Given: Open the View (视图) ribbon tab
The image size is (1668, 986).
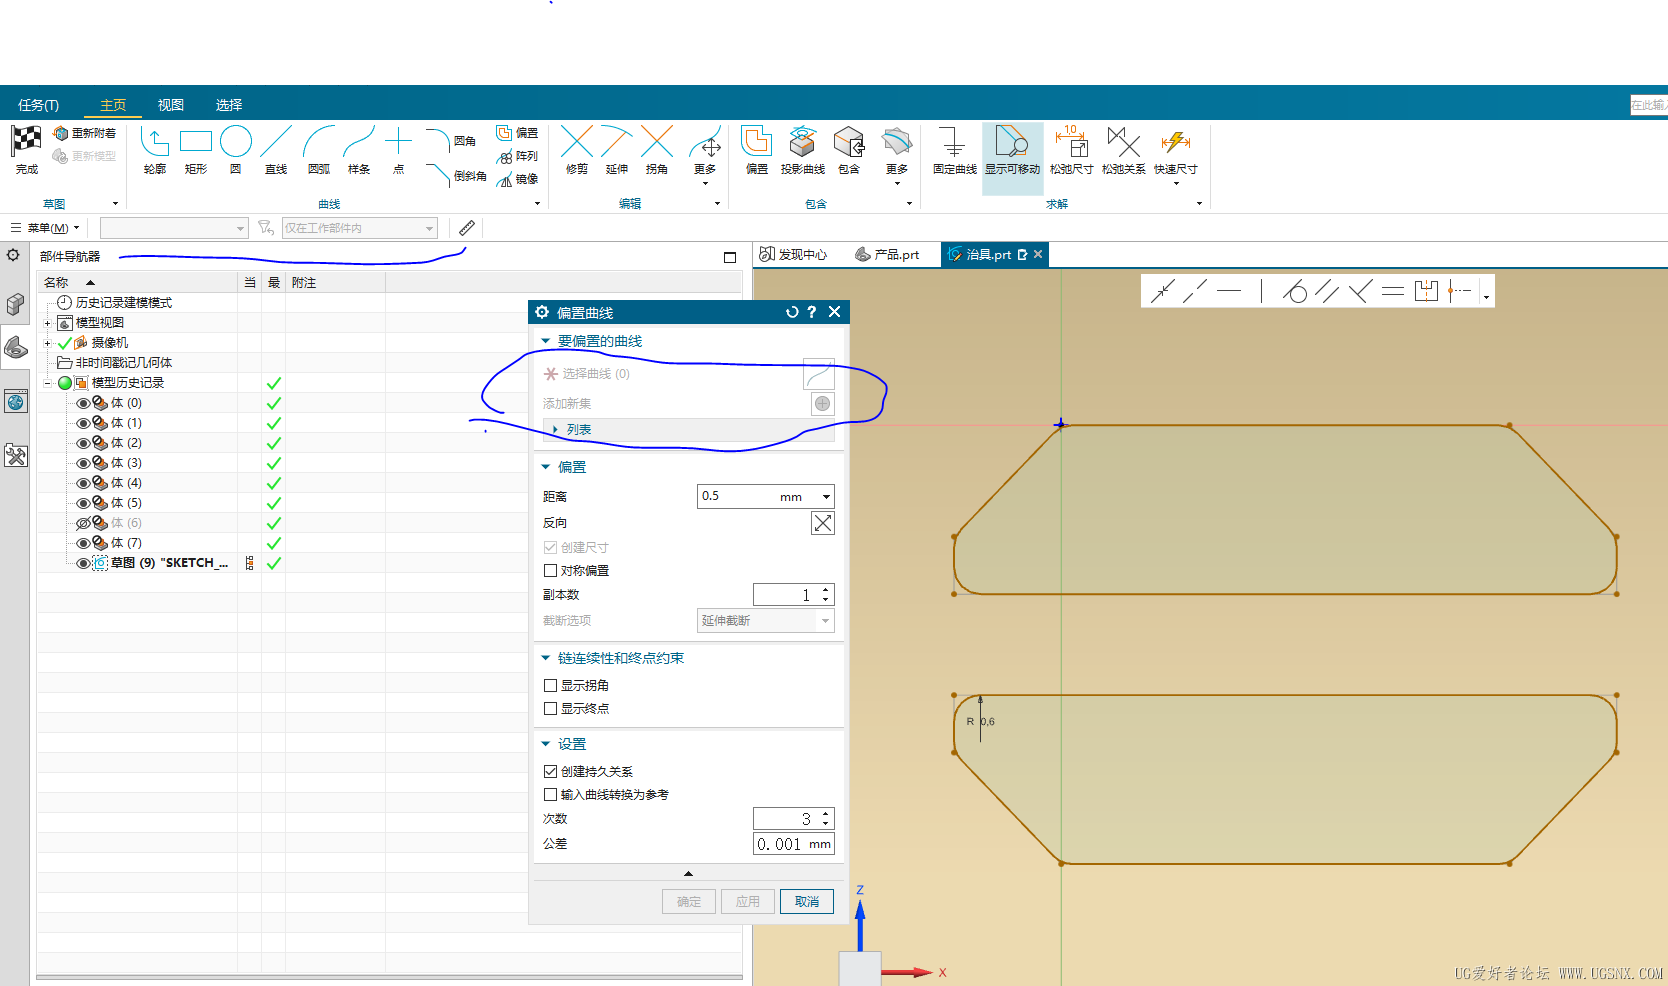Looking at the screenshot, I should [x=170, y=105].
